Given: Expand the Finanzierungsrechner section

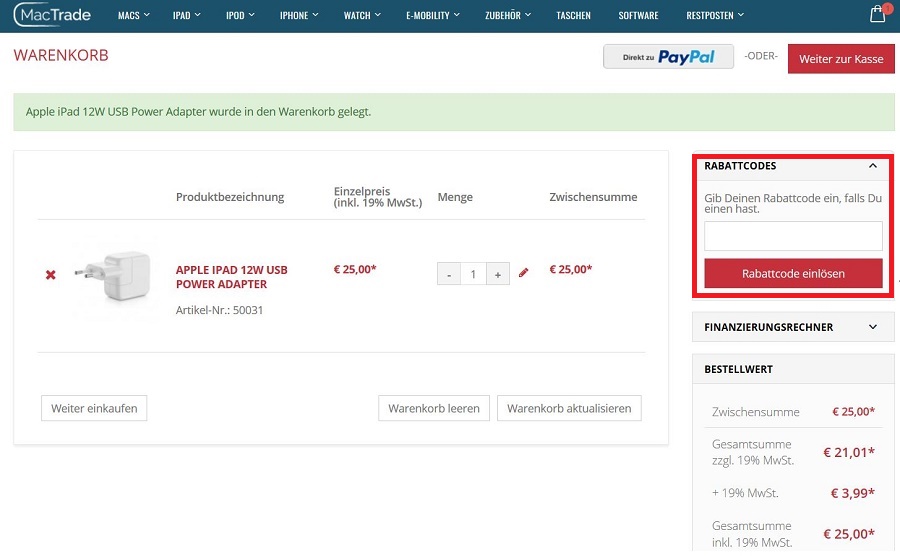Looking at the screenshot, I should [x=793, y=327].
